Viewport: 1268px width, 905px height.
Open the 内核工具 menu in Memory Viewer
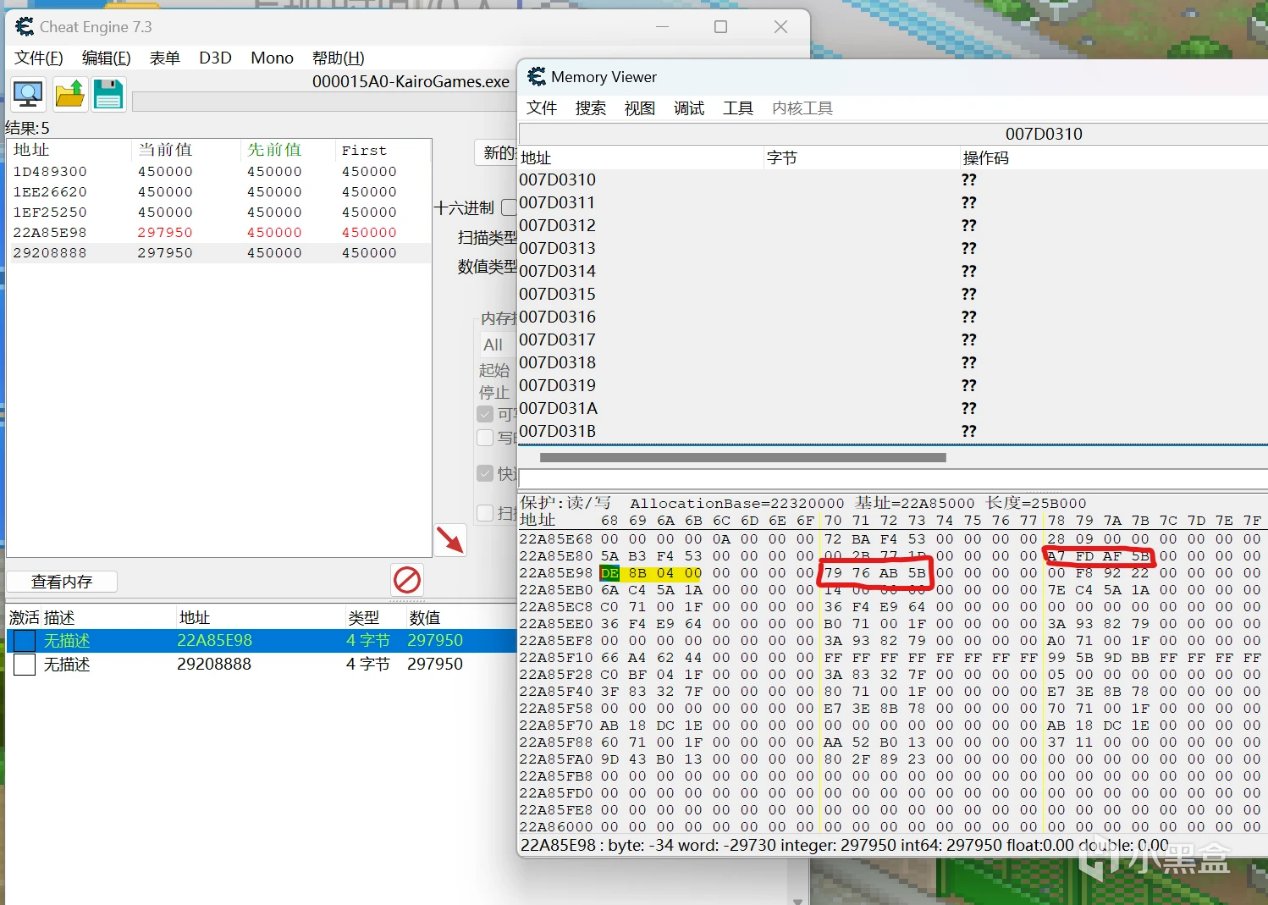(x=803, y=108)
